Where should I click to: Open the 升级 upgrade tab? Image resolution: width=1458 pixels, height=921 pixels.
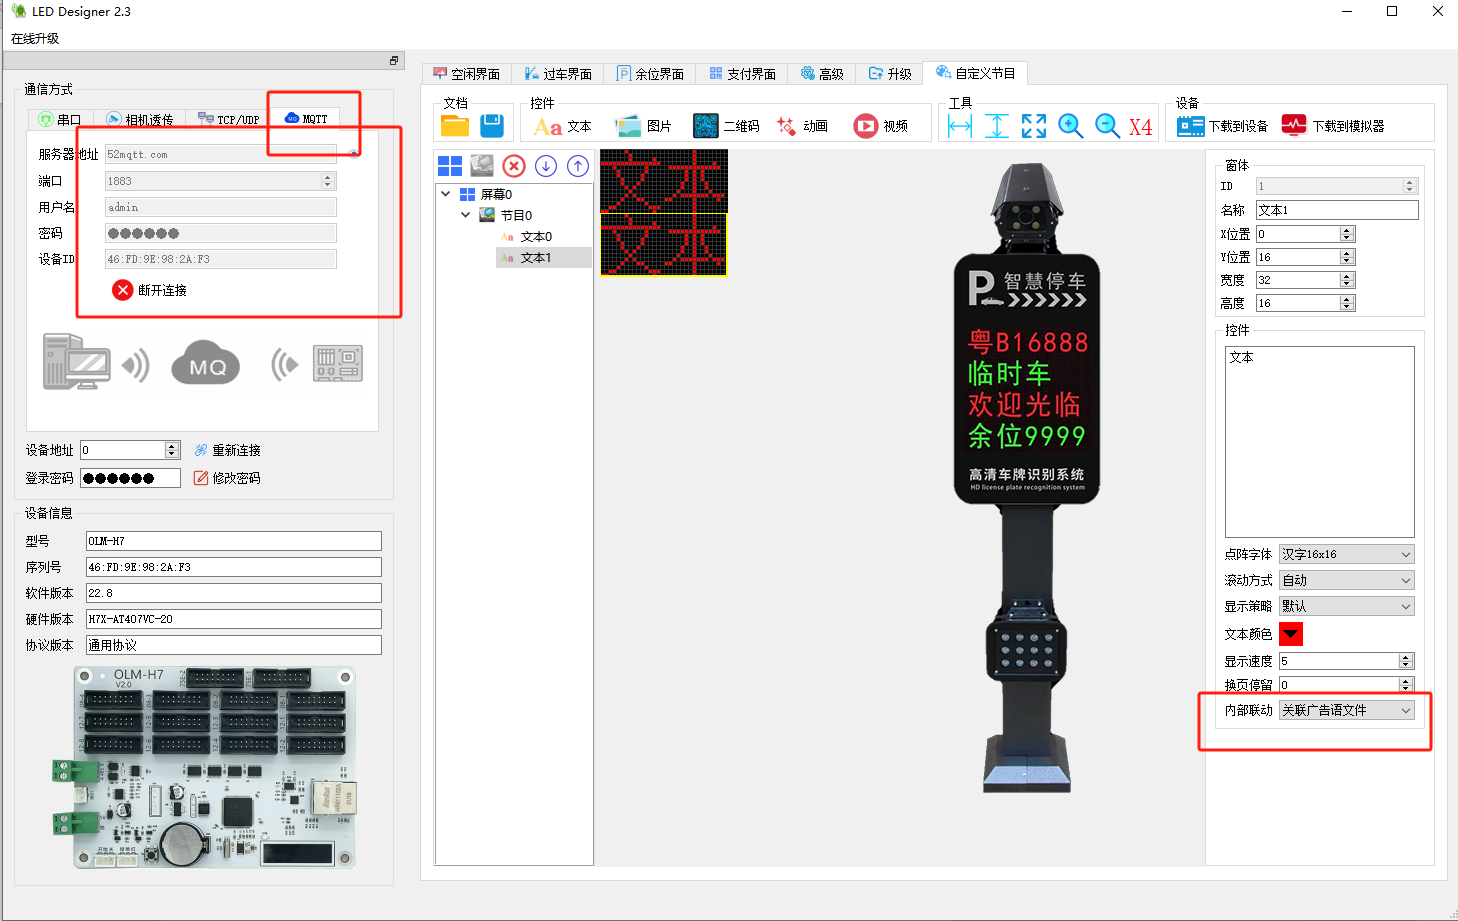890,74
